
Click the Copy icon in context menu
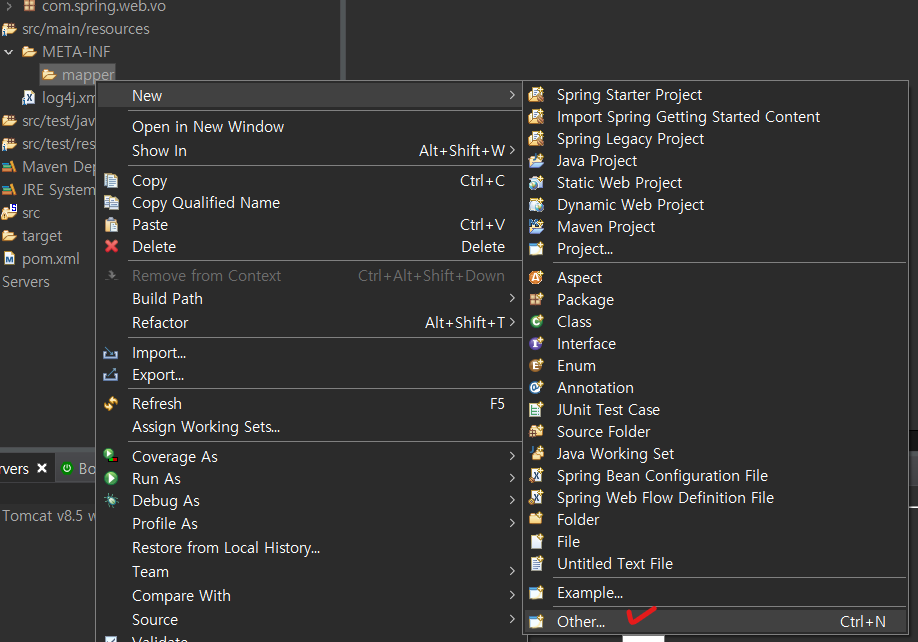111,180
